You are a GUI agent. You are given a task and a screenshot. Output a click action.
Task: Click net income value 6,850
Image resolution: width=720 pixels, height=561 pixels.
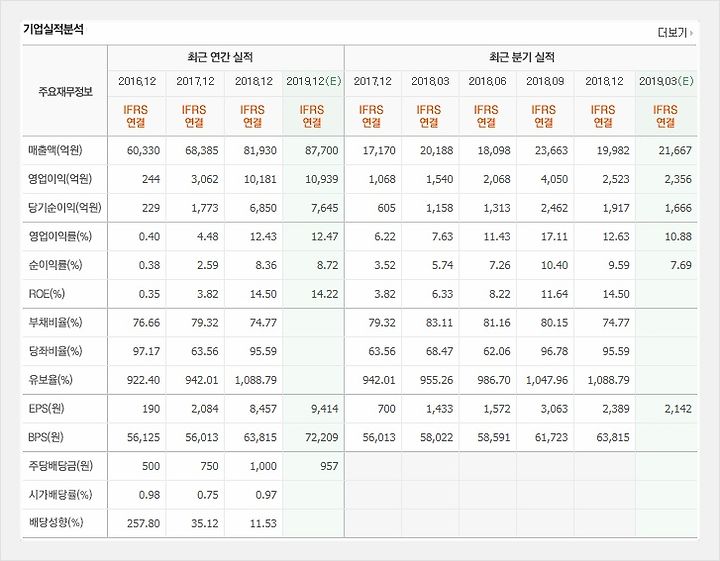[263, 208]
